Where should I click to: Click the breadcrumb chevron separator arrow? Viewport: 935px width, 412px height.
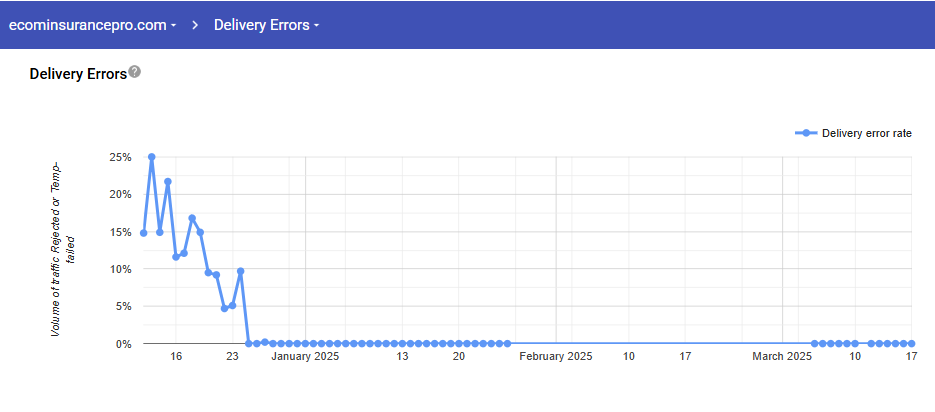point(196,25)
